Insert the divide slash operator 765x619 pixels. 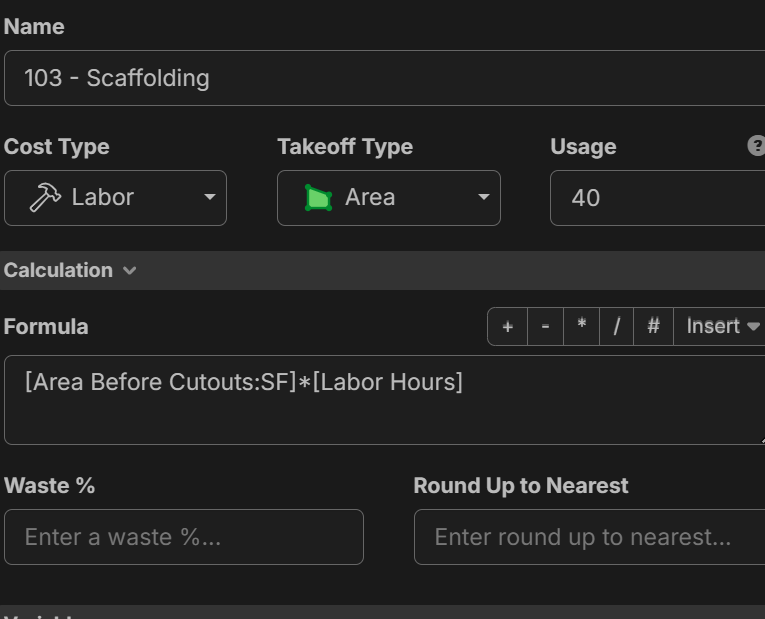tap(617, 327)
